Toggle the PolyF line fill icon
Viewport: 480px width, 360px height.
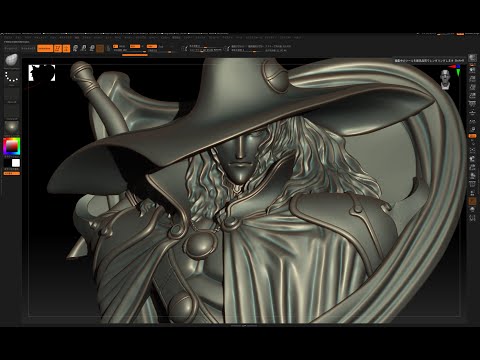pyautogui.click(x=472, y=184)
